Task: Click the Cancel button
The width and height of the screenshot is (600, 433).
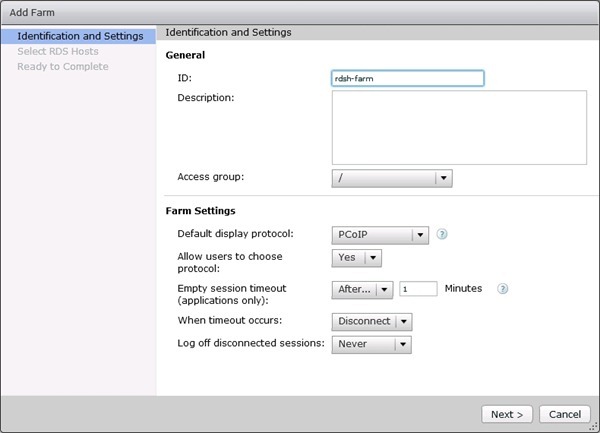Action: pyautogui.click(x=564, y=414)
